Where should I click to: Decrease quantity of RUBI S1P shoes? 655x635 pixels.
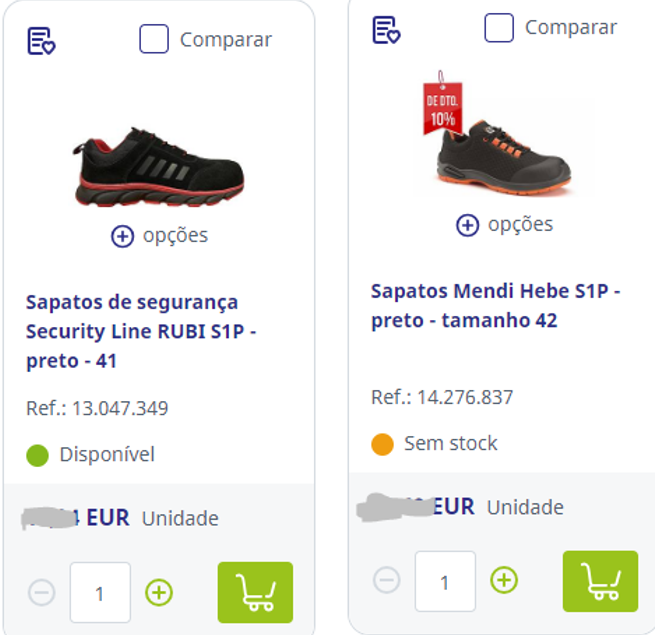click(x=42, y=593)
